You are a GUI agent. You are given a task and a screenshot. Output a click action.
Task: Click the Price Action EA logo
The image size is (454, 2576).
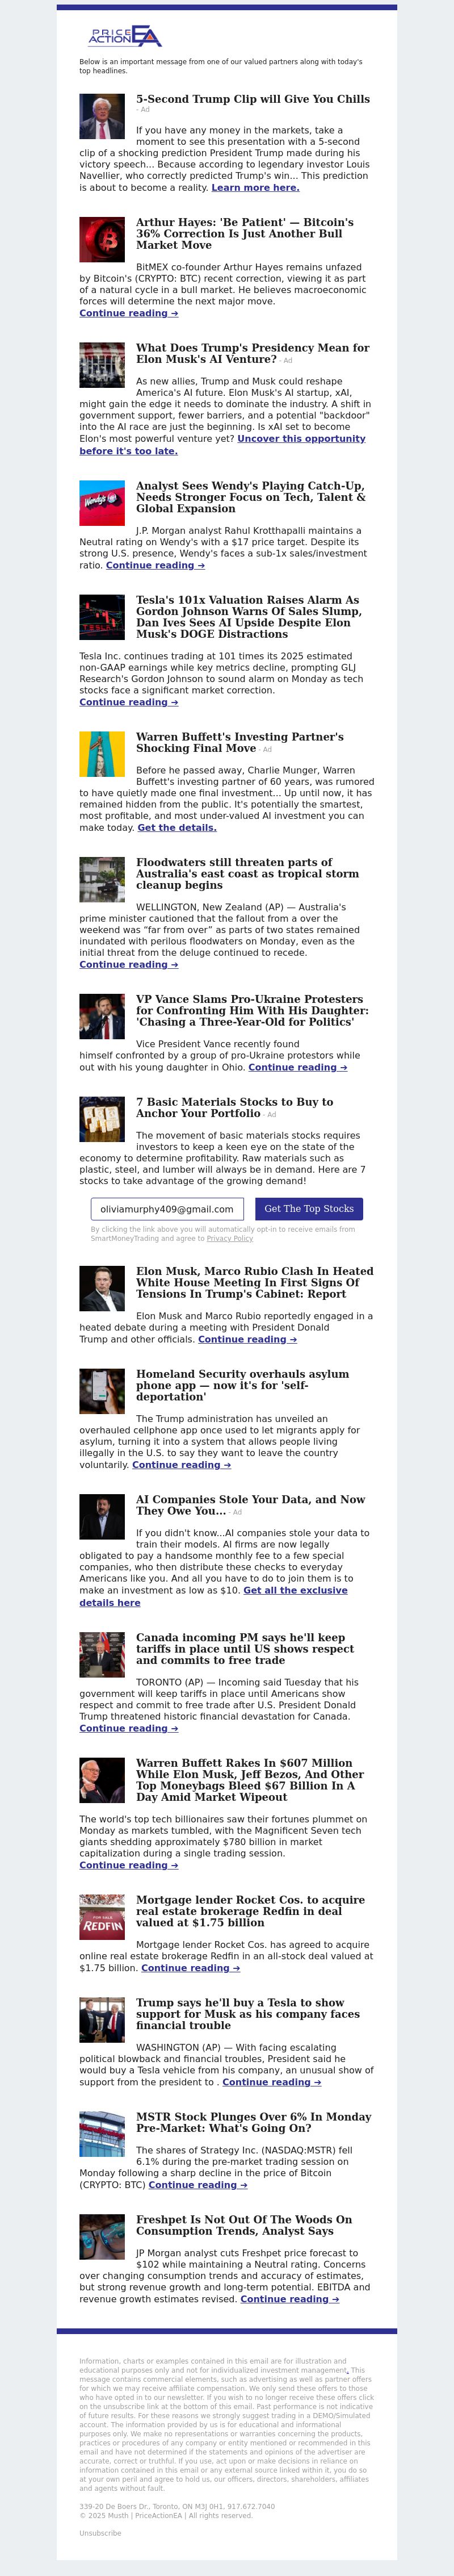[124, 36]
